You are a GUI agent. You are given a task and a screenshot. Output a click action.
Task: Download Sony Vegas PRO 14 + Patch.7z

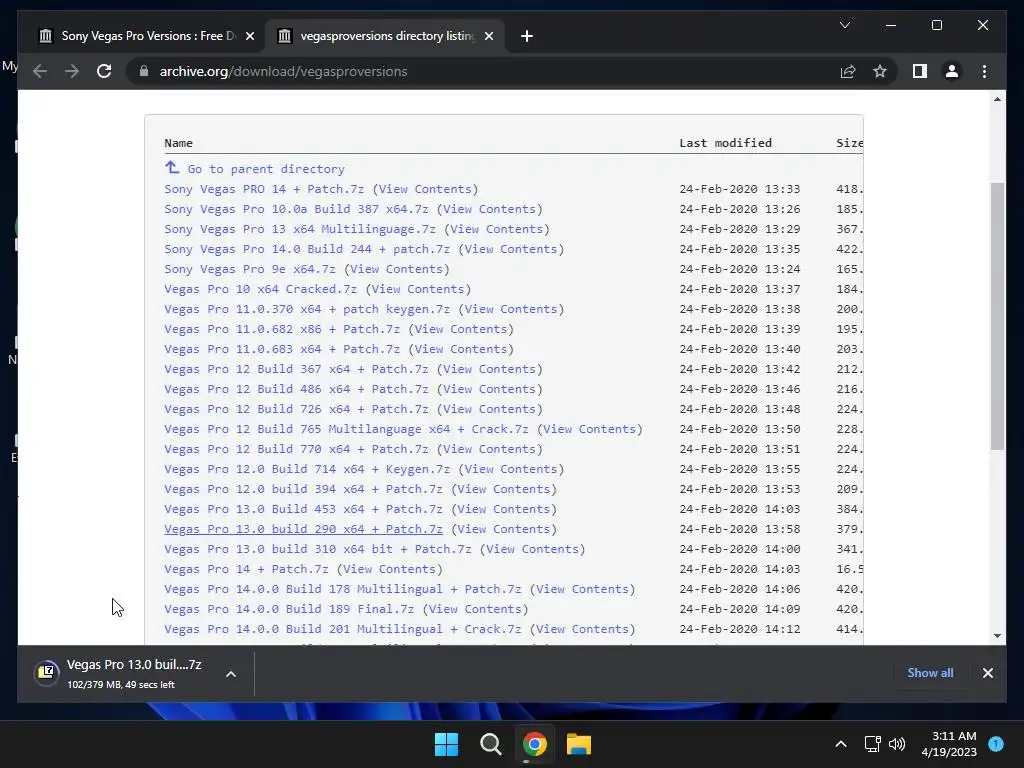[264, 189]
